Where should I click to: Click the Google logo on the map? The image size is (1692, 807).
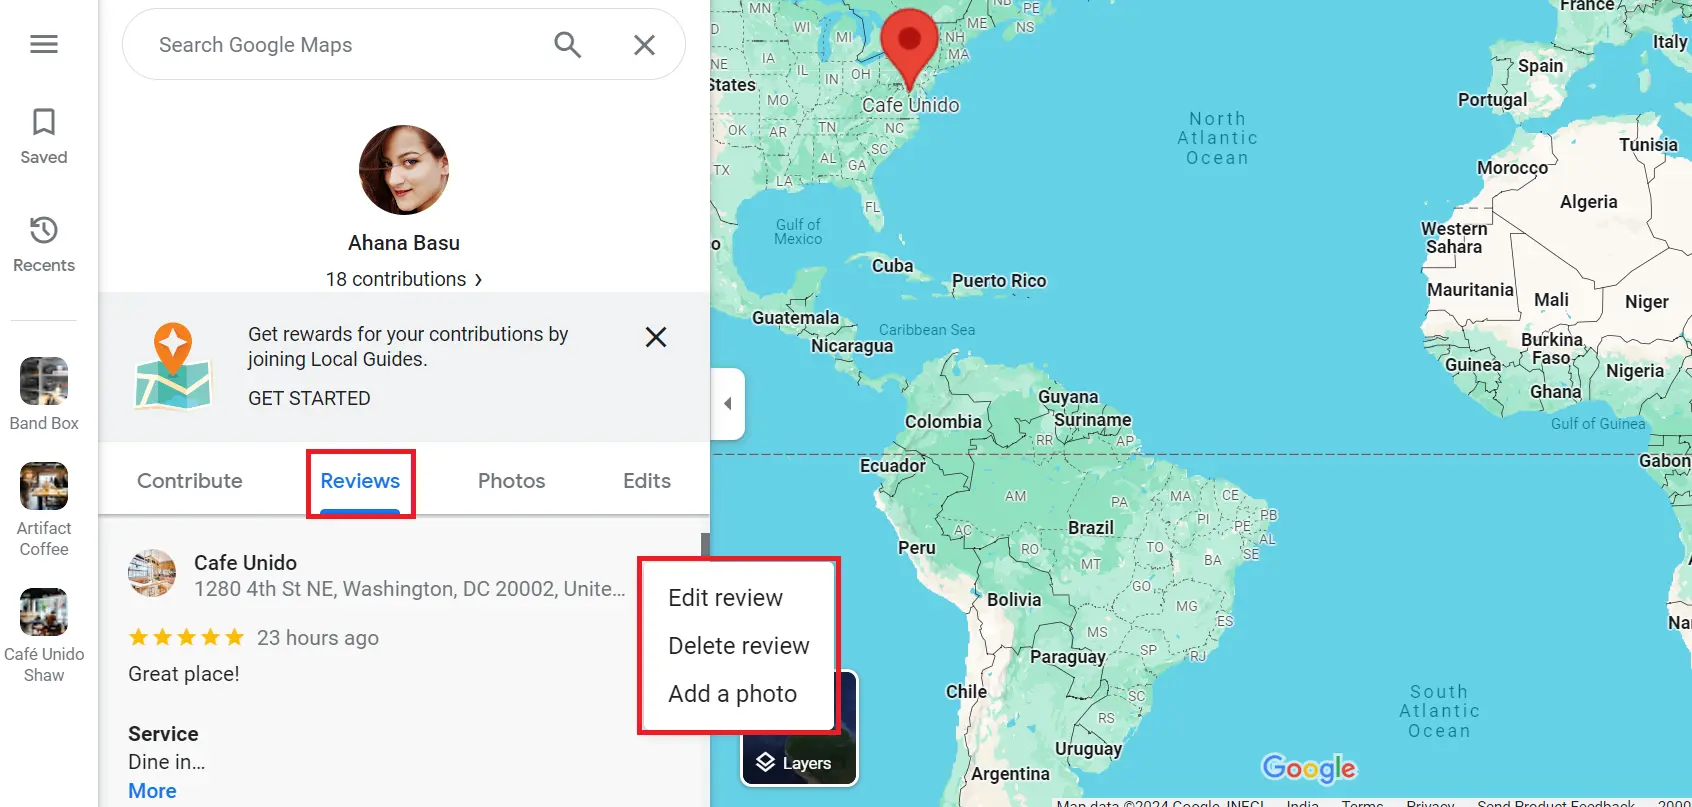(x=1309, y=768)
